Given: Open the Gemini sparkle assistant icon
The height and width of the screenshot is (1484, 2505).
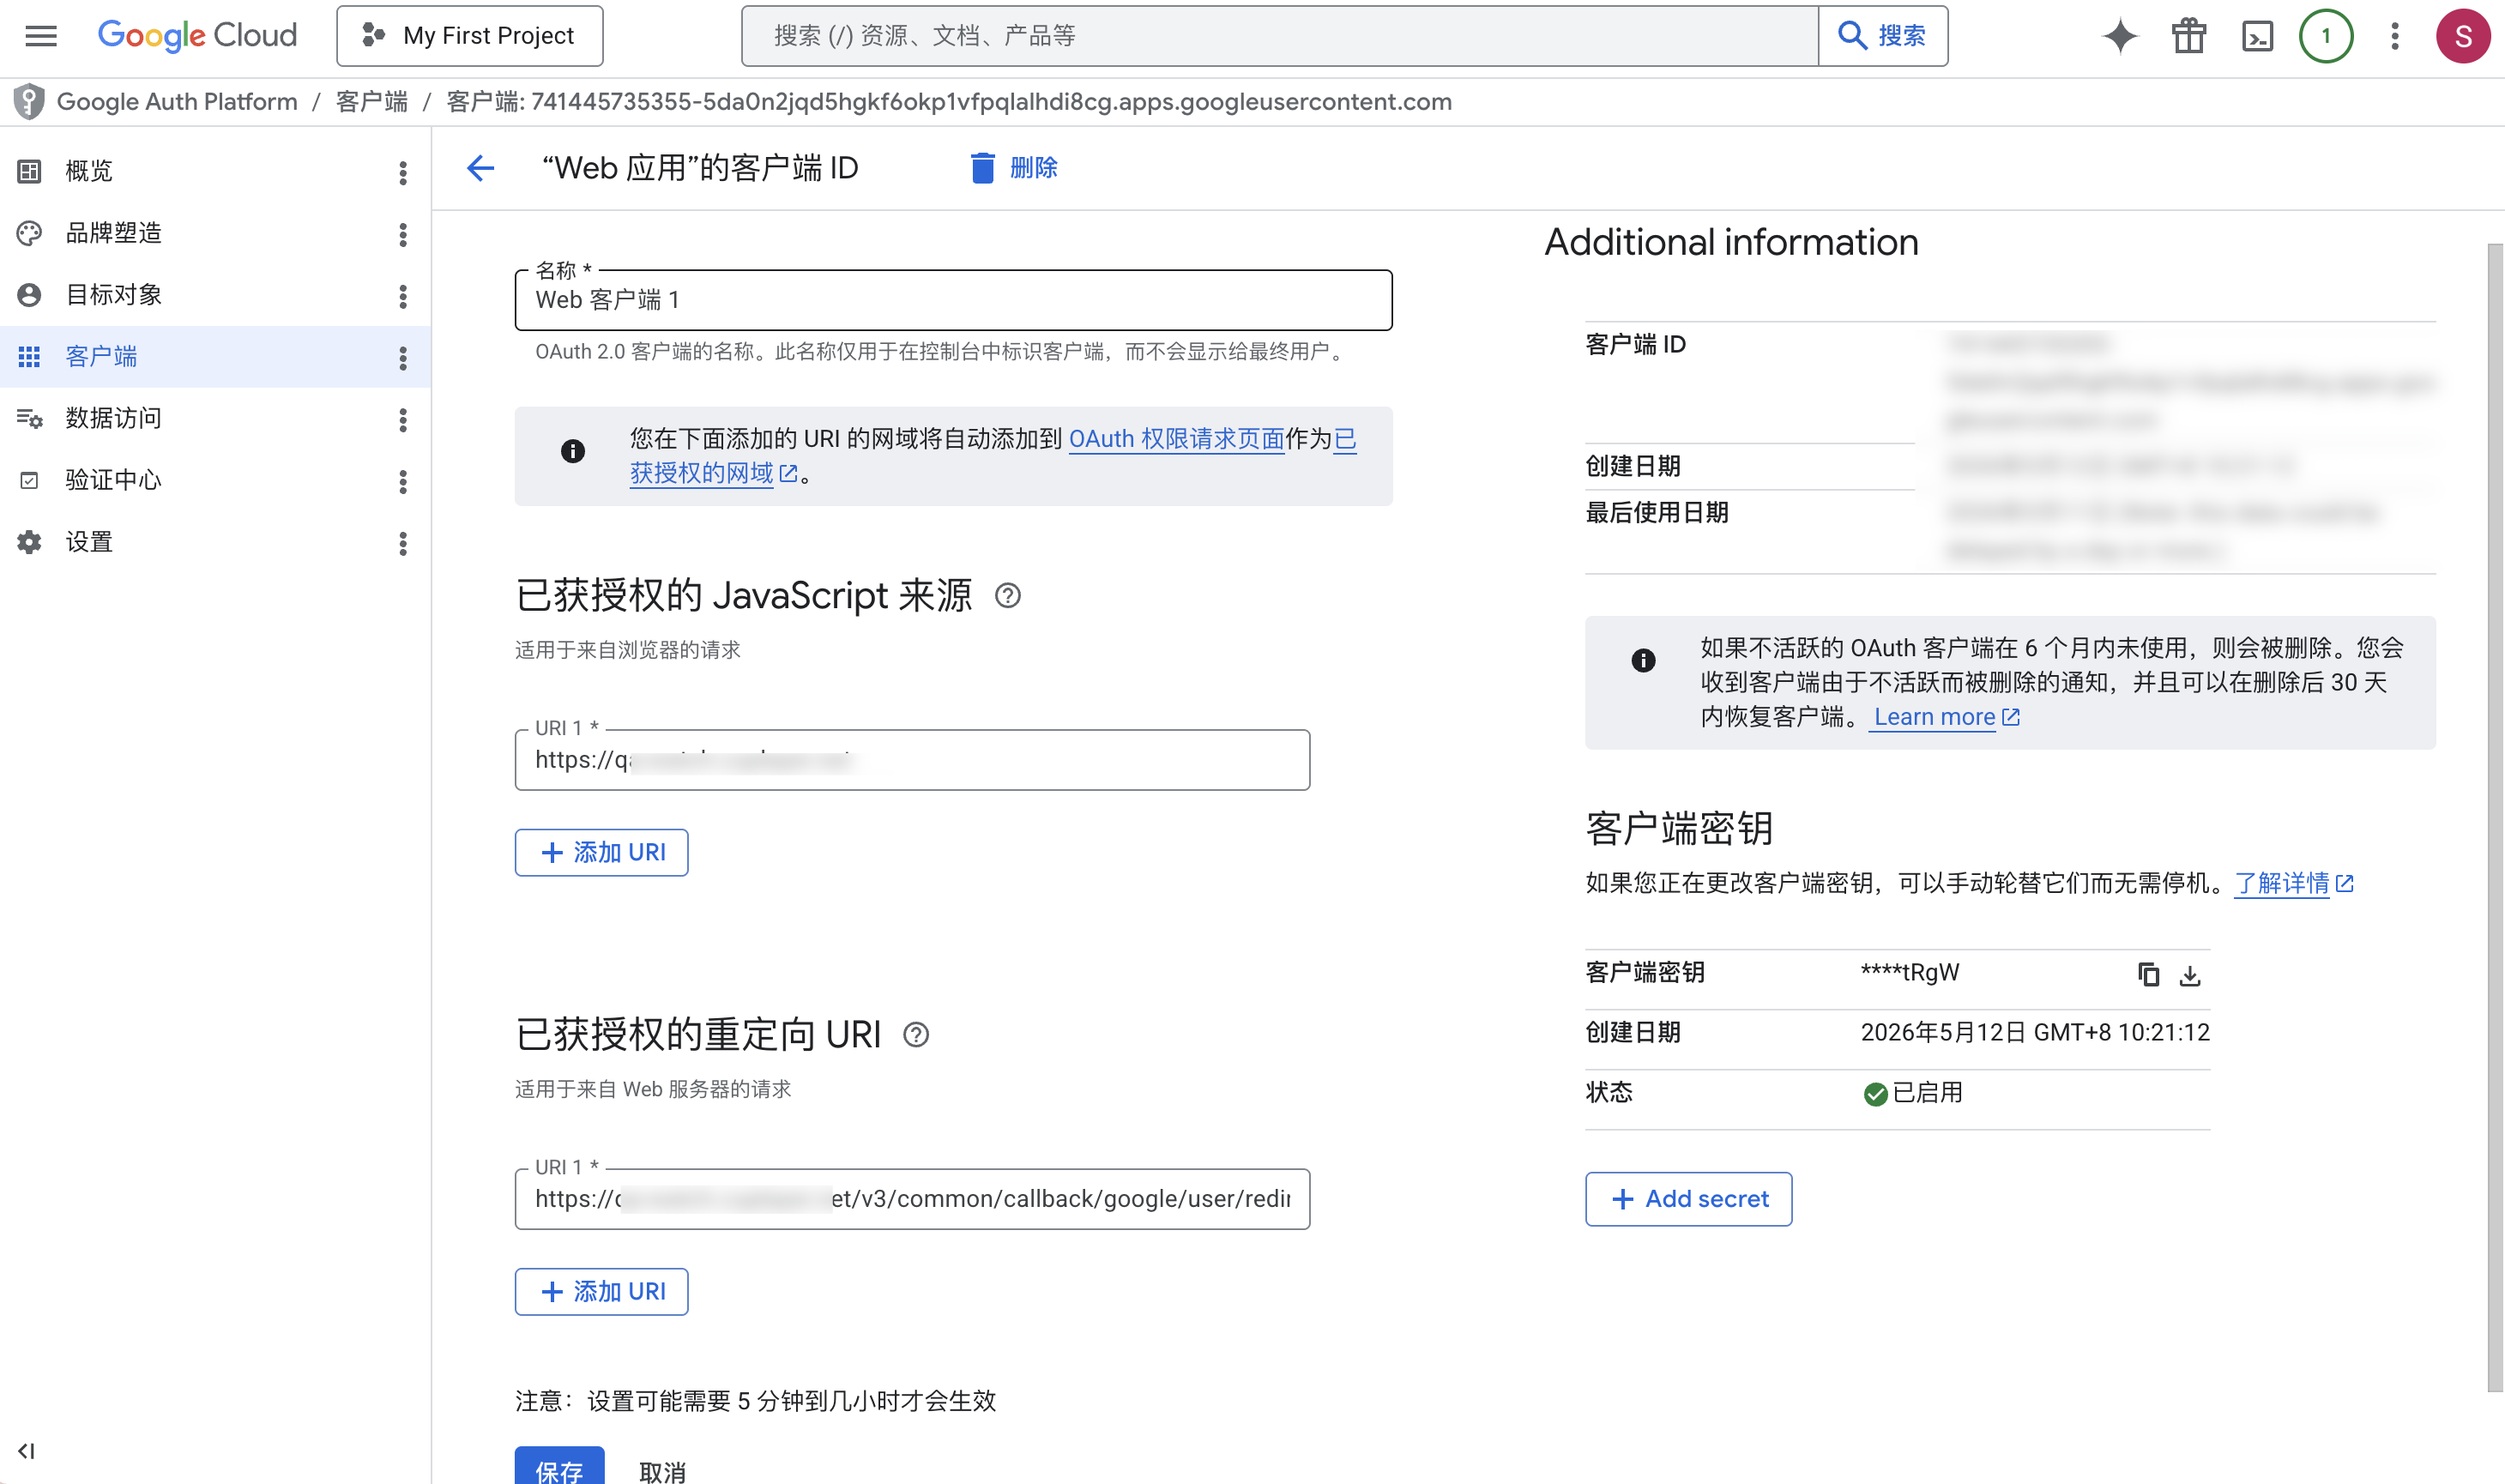Looking at the screenshot, I should point(2119,36).
